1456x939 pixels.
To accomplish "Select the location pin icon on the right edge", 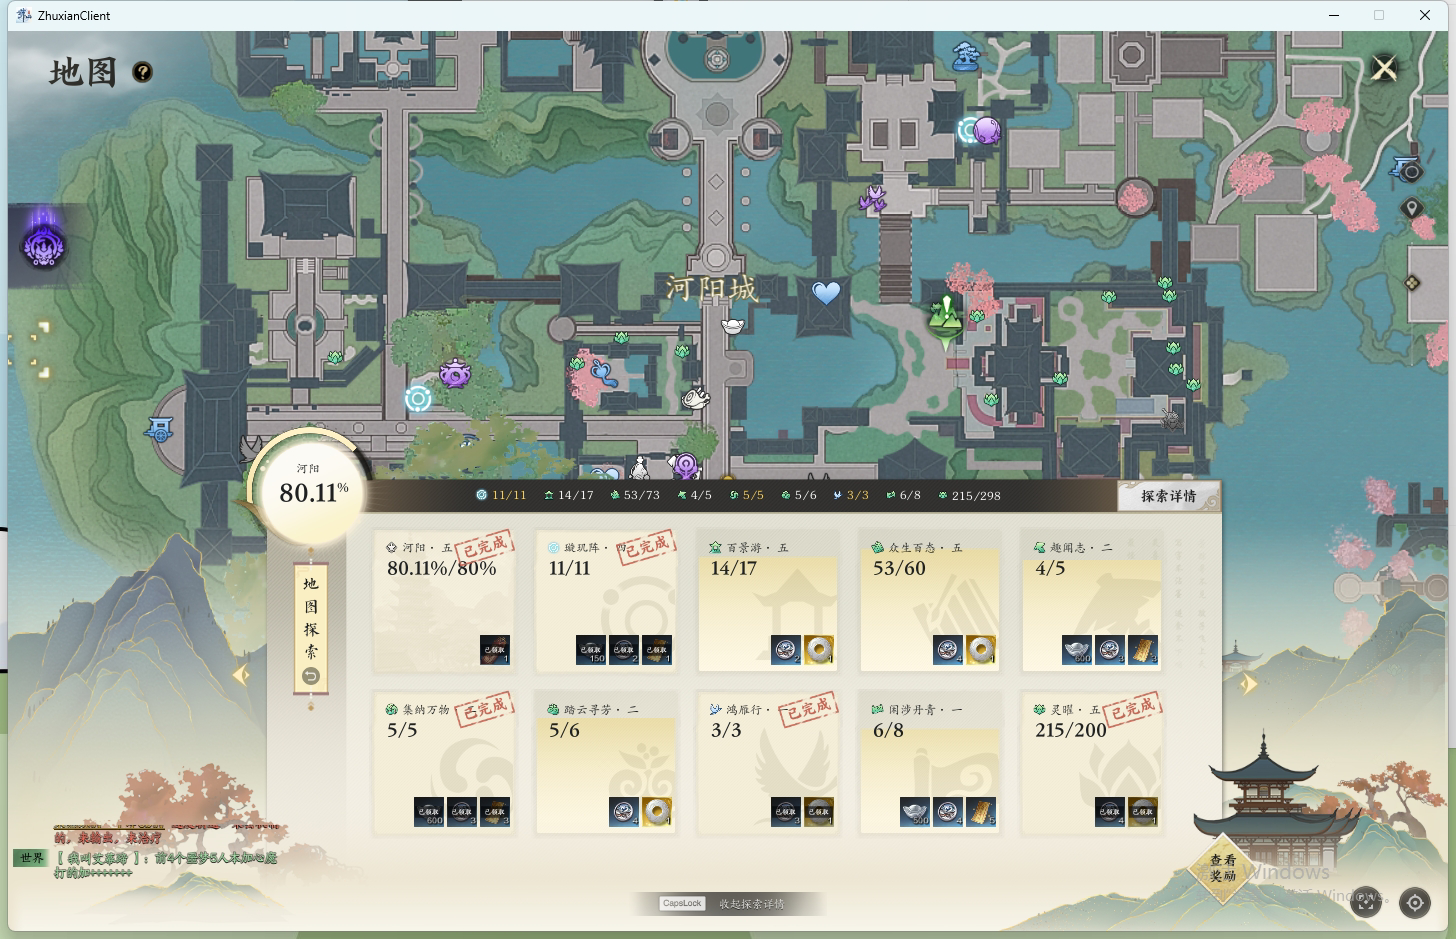I will tap(1411, 208).
